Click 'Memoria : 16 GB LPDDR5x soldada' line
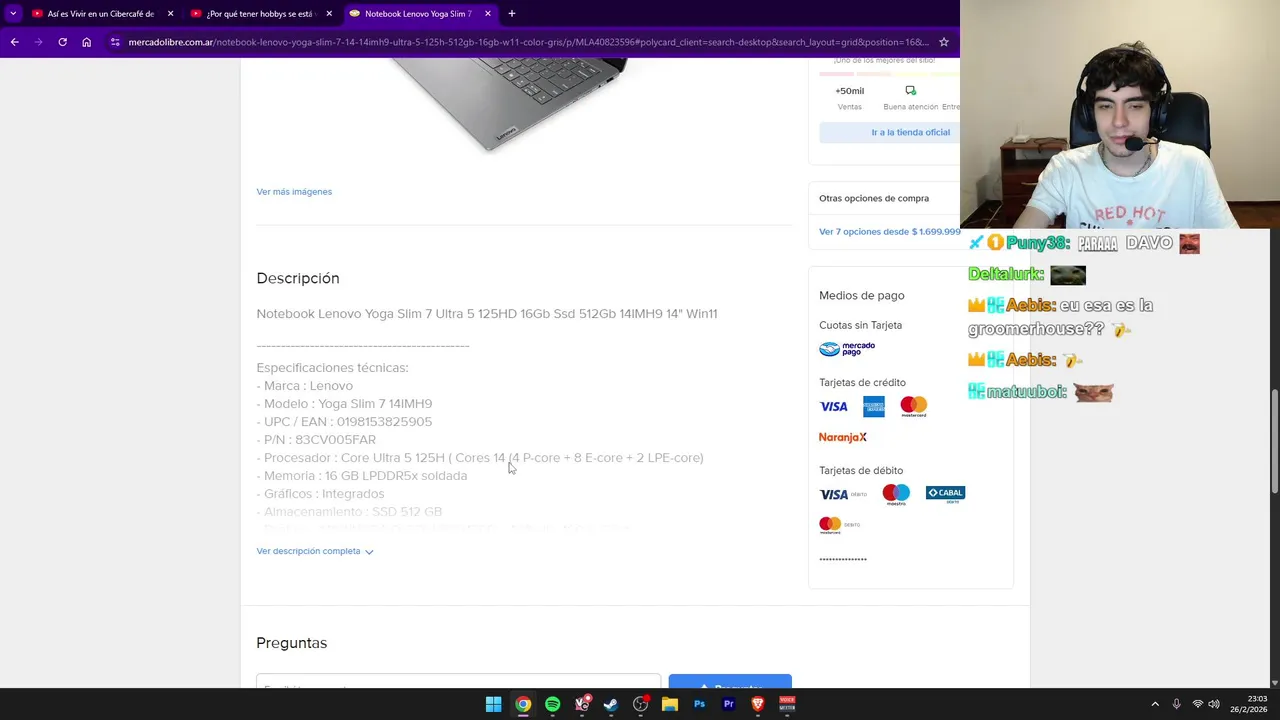The height and width of the screenshot is (720, 1280). click(x=362, y=475)
